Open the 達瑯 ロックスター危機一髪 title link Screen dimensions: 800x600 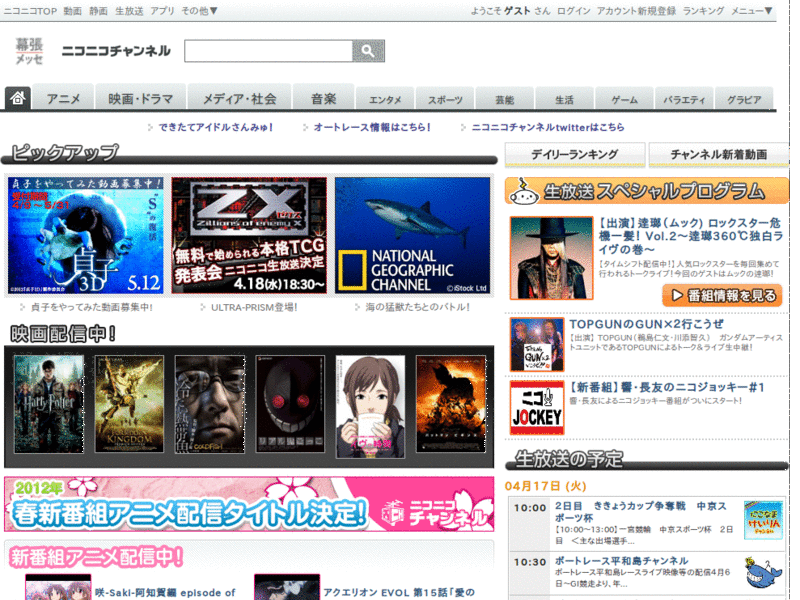tap(690, 236)
